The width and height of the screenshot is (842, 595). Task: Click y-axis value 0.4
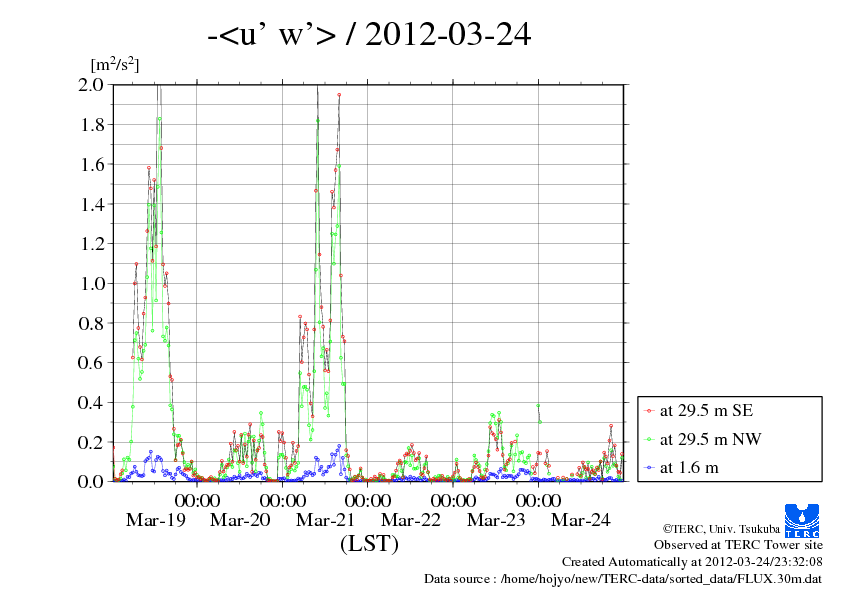click(91, 402)
